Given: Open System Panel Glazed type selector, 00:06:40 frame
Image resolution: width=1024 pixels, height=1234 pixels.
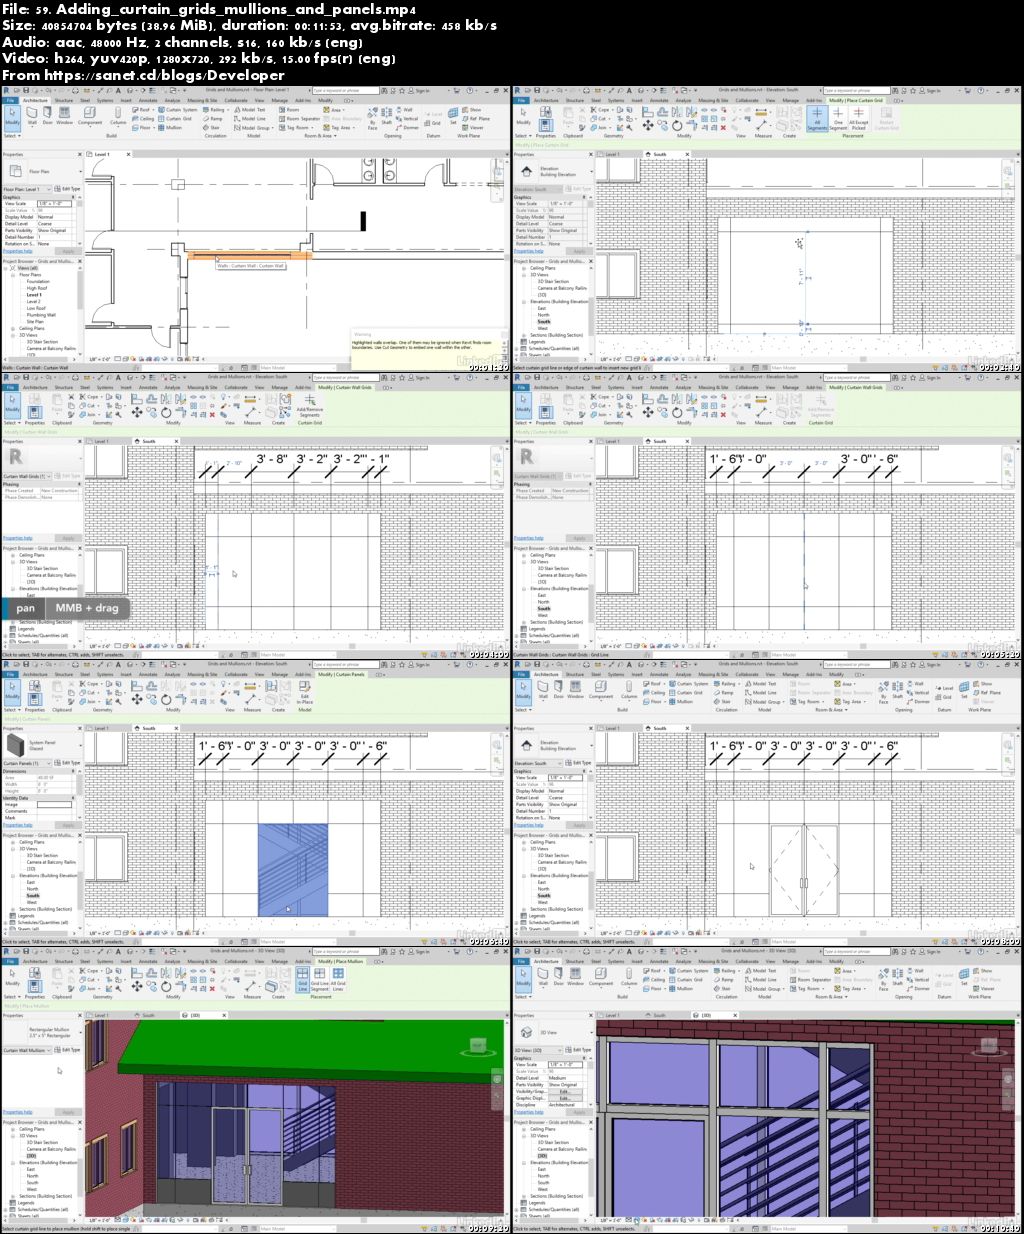Looking at the screenshot, I should tap(43, 745).
